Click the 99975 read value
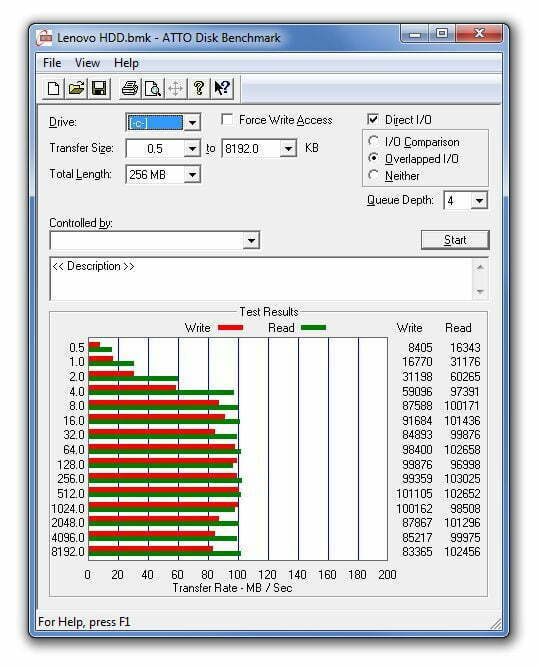 coord(465,537)
